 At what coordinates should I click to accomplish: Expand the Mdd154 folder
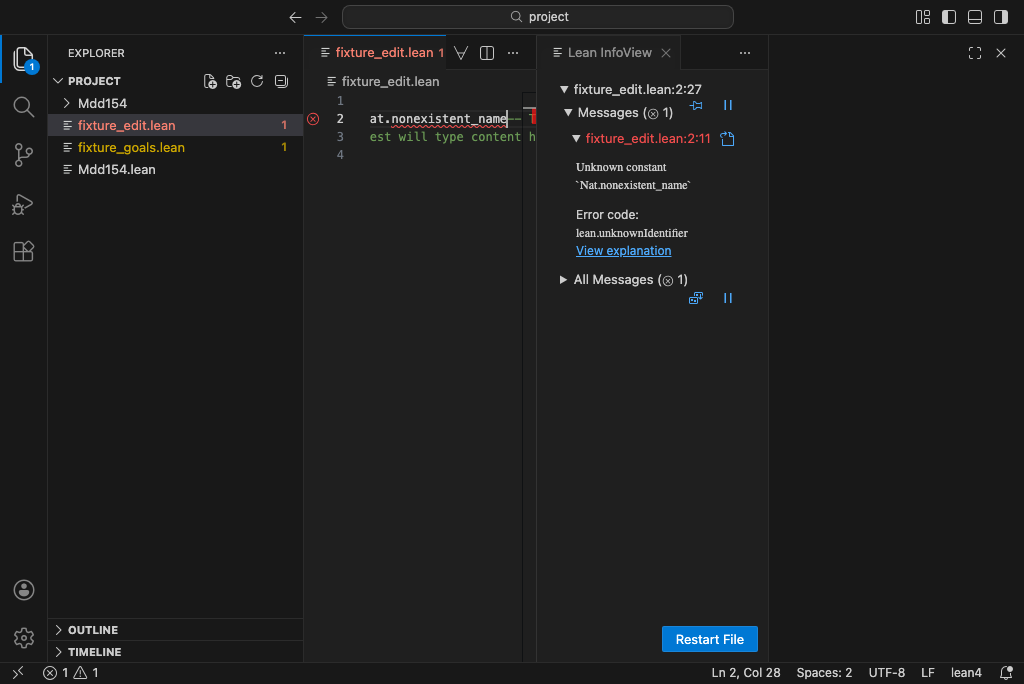pos(102,103)
